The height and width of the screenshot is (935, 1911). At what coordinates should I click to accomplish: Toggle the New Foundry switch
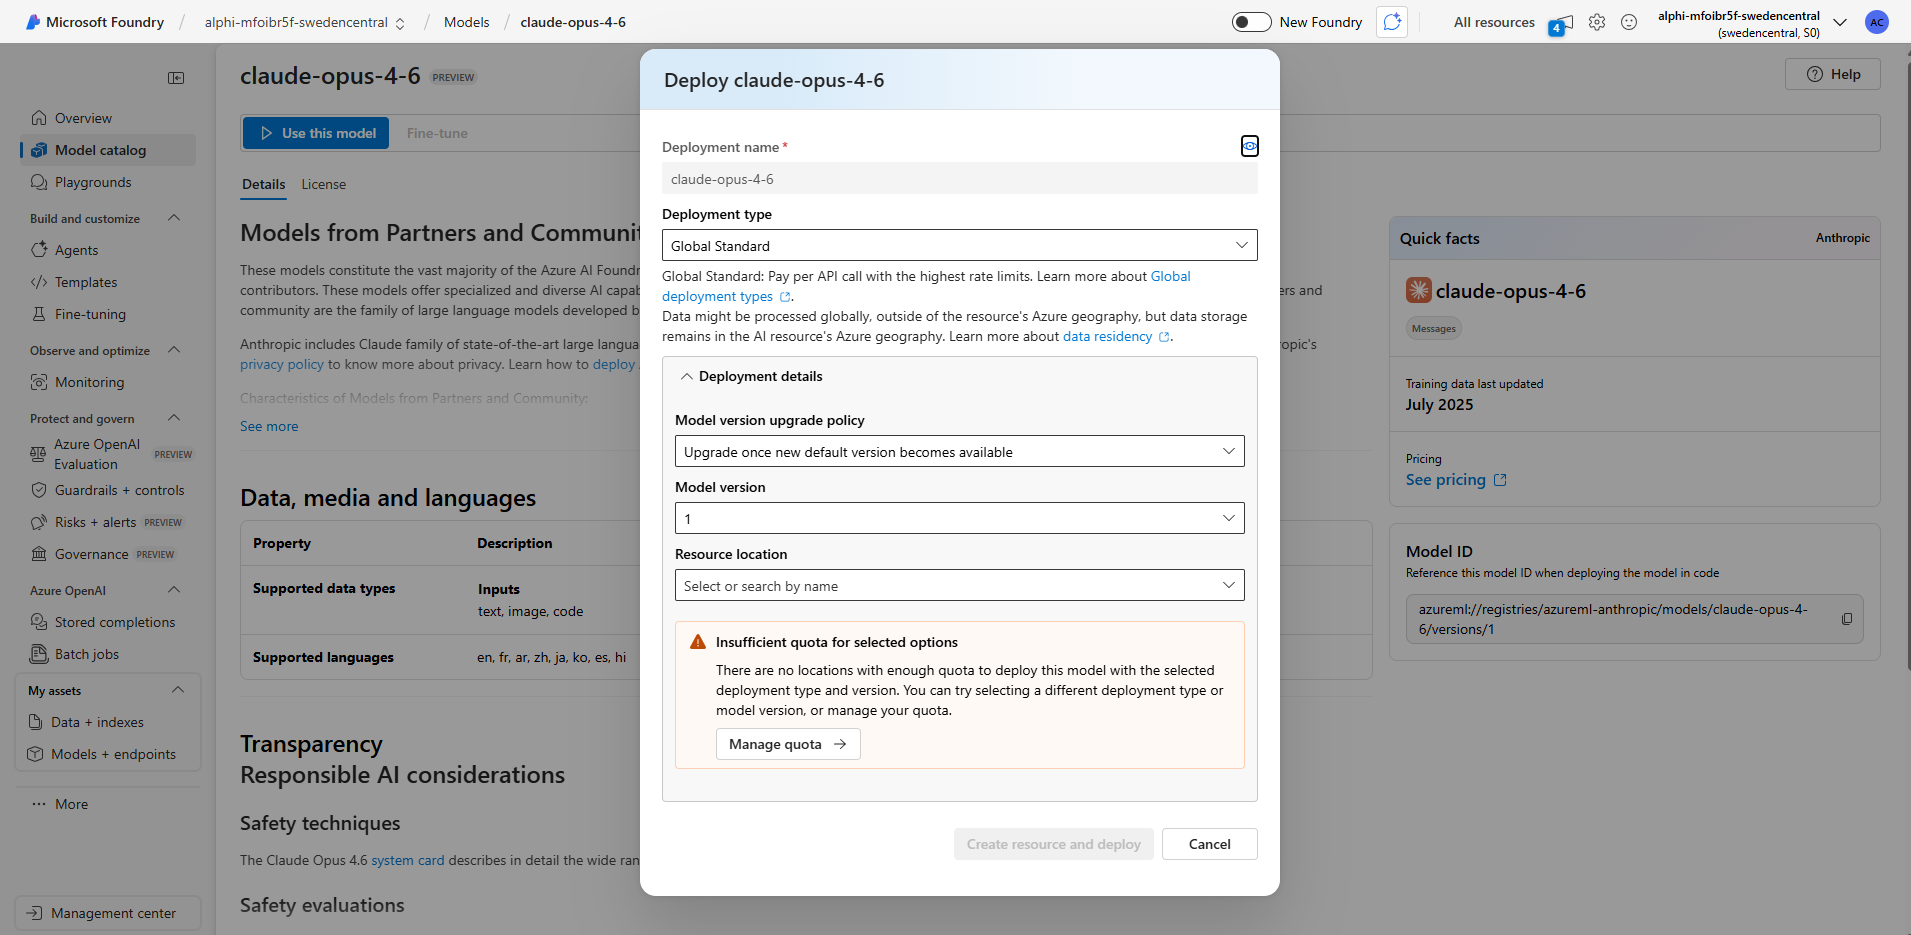click(x=1251, y=22)
